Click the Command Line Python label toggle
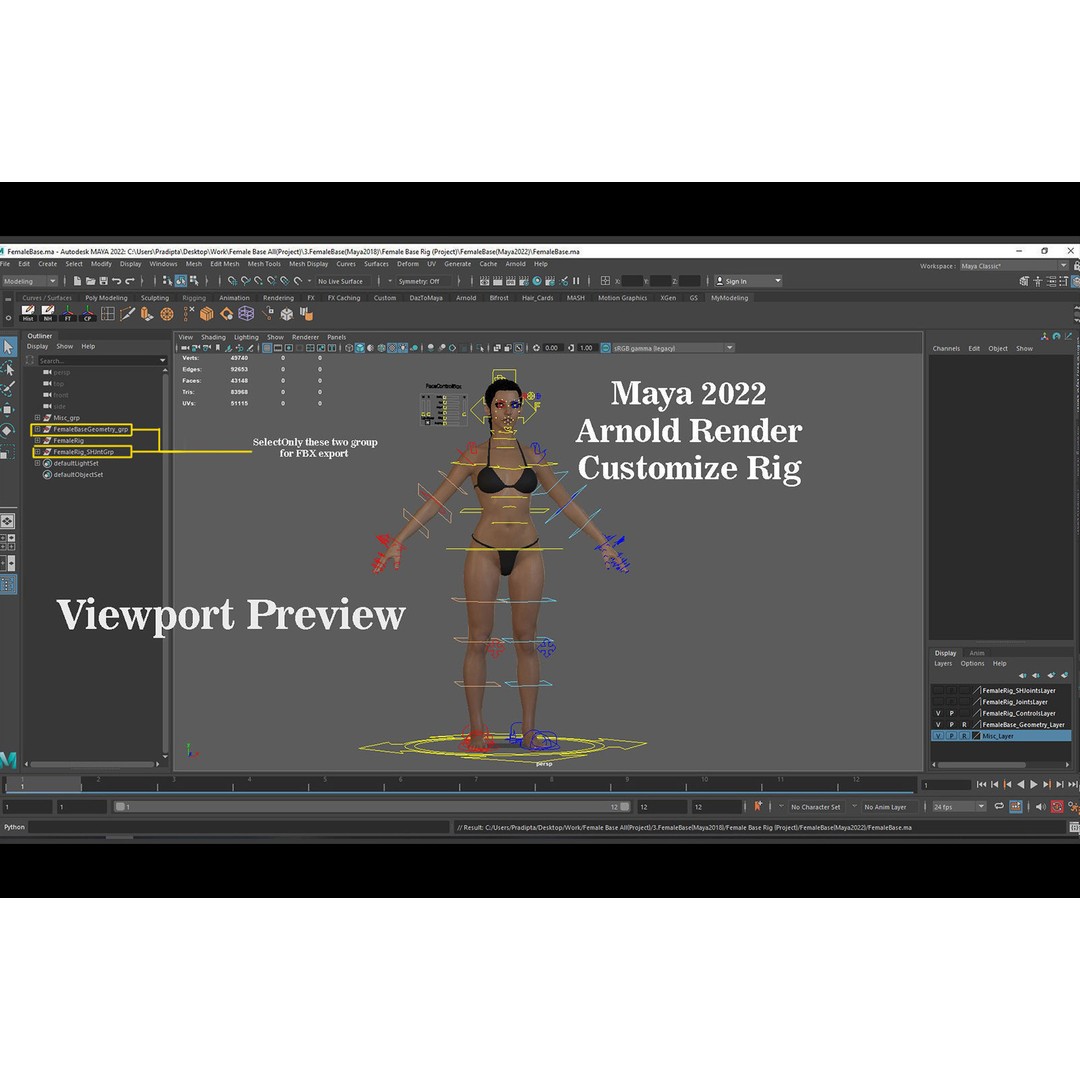The height and width of the screenshot is (1080, 1080). (x=14, y=827)
